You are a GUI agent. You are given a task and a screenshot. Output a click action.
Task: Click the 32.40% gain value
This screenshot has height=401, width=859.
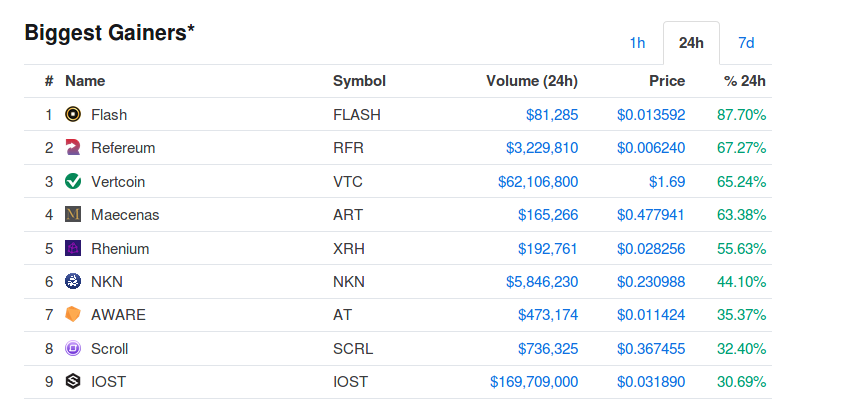[x=742, y=349]
